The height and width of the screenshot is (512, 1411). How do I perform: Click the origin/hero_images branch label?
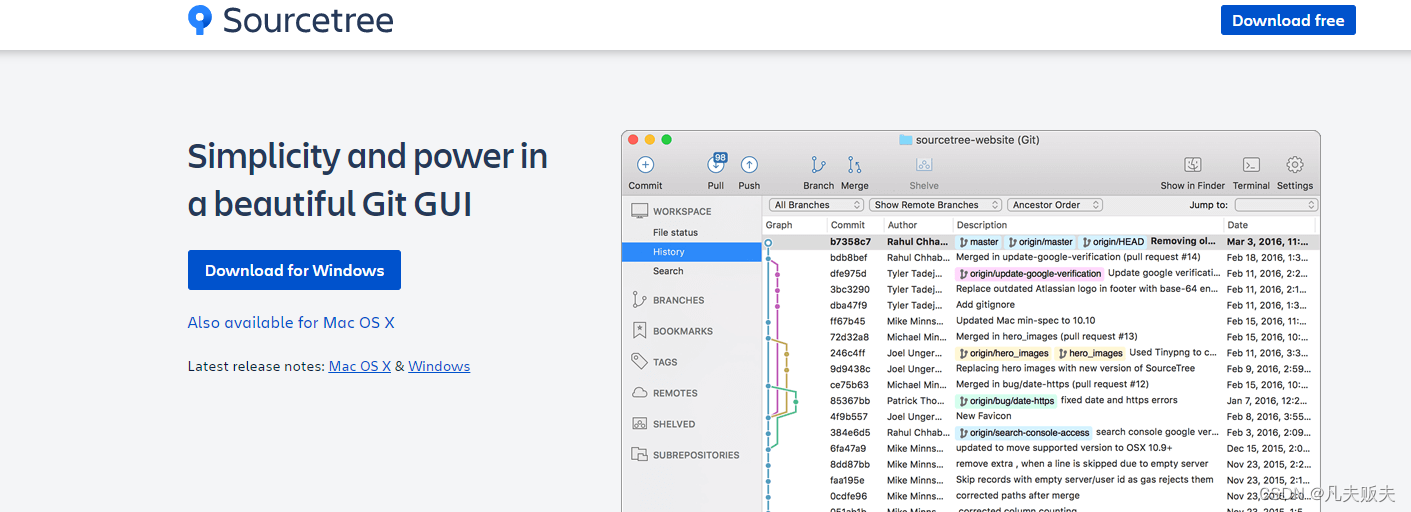1004,353
